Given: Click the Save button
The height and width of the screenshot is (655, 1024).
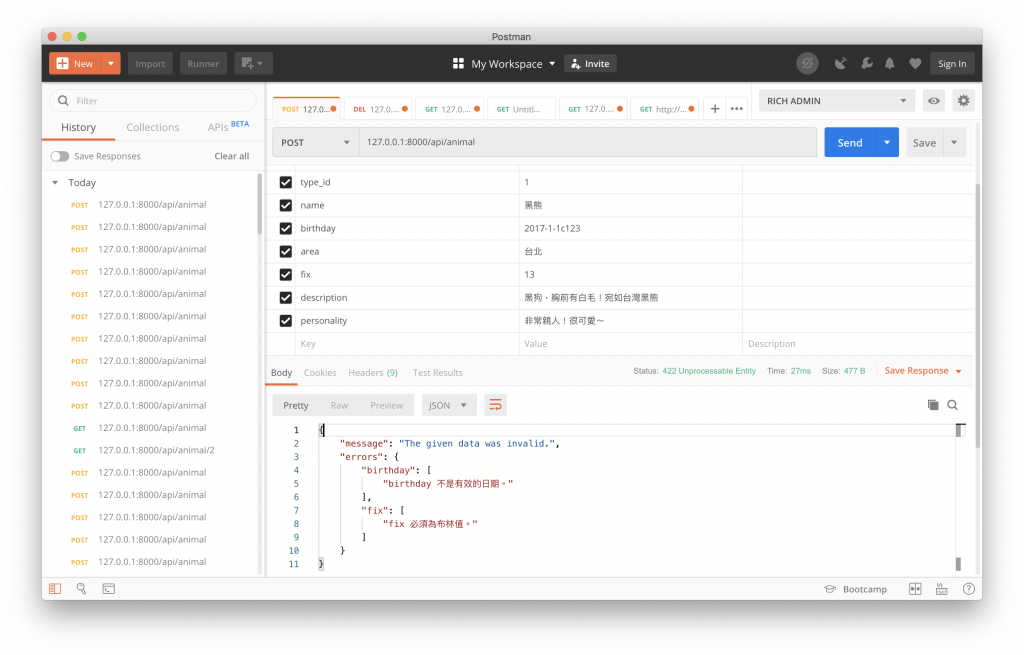Looking at the screenshot, I should tap(924, 142).
